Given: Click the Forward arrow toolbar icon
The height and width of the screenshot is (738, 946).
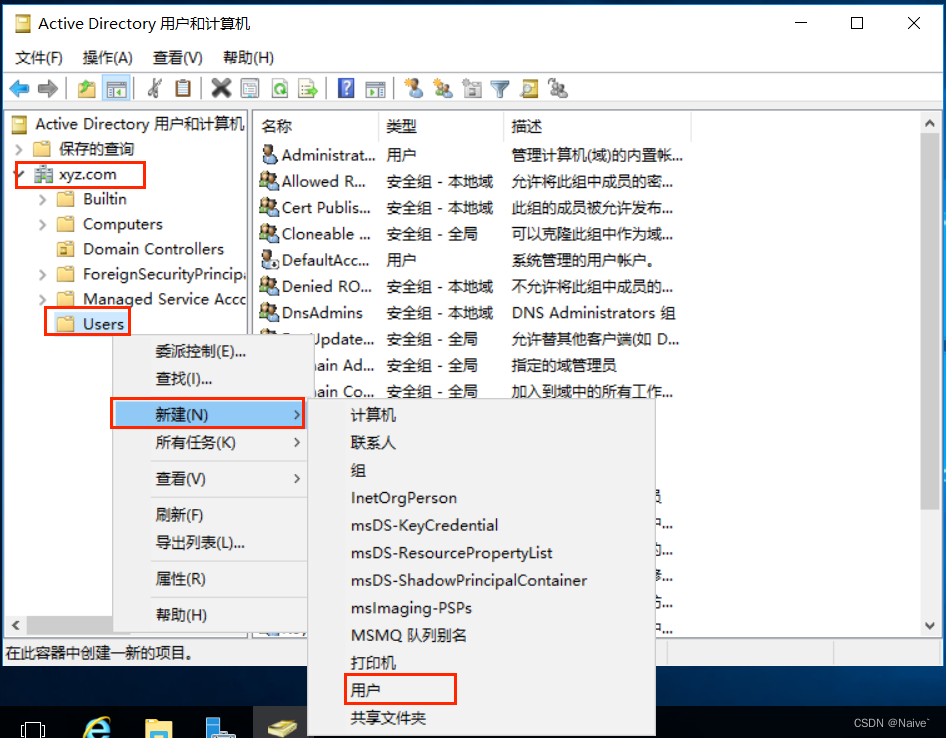Looking at the screenshot, I should click(48, 89).
